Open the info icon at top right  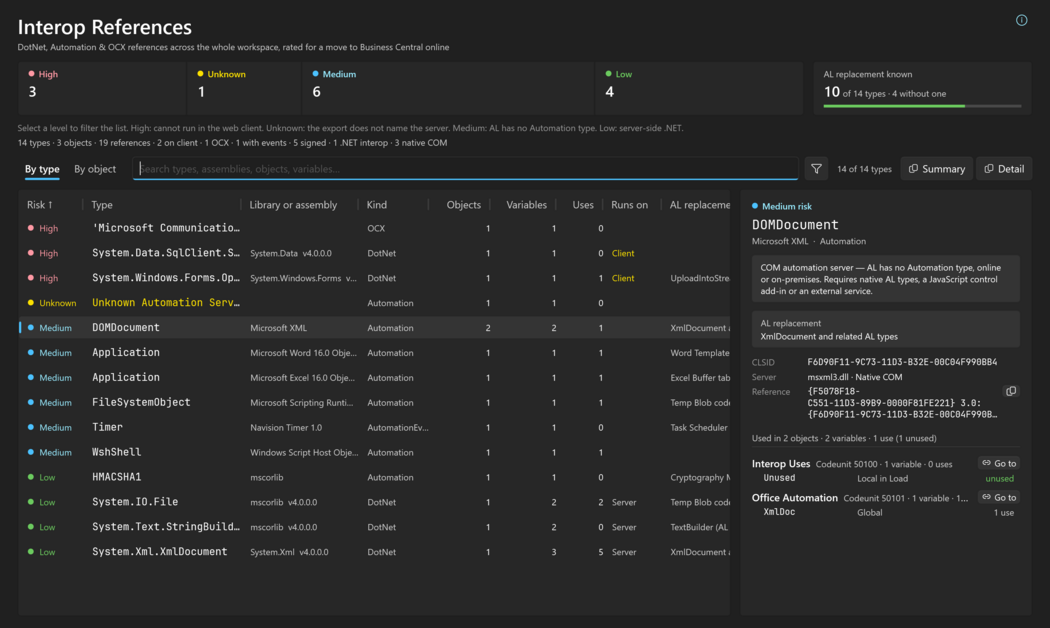(x=1021, y=20)
